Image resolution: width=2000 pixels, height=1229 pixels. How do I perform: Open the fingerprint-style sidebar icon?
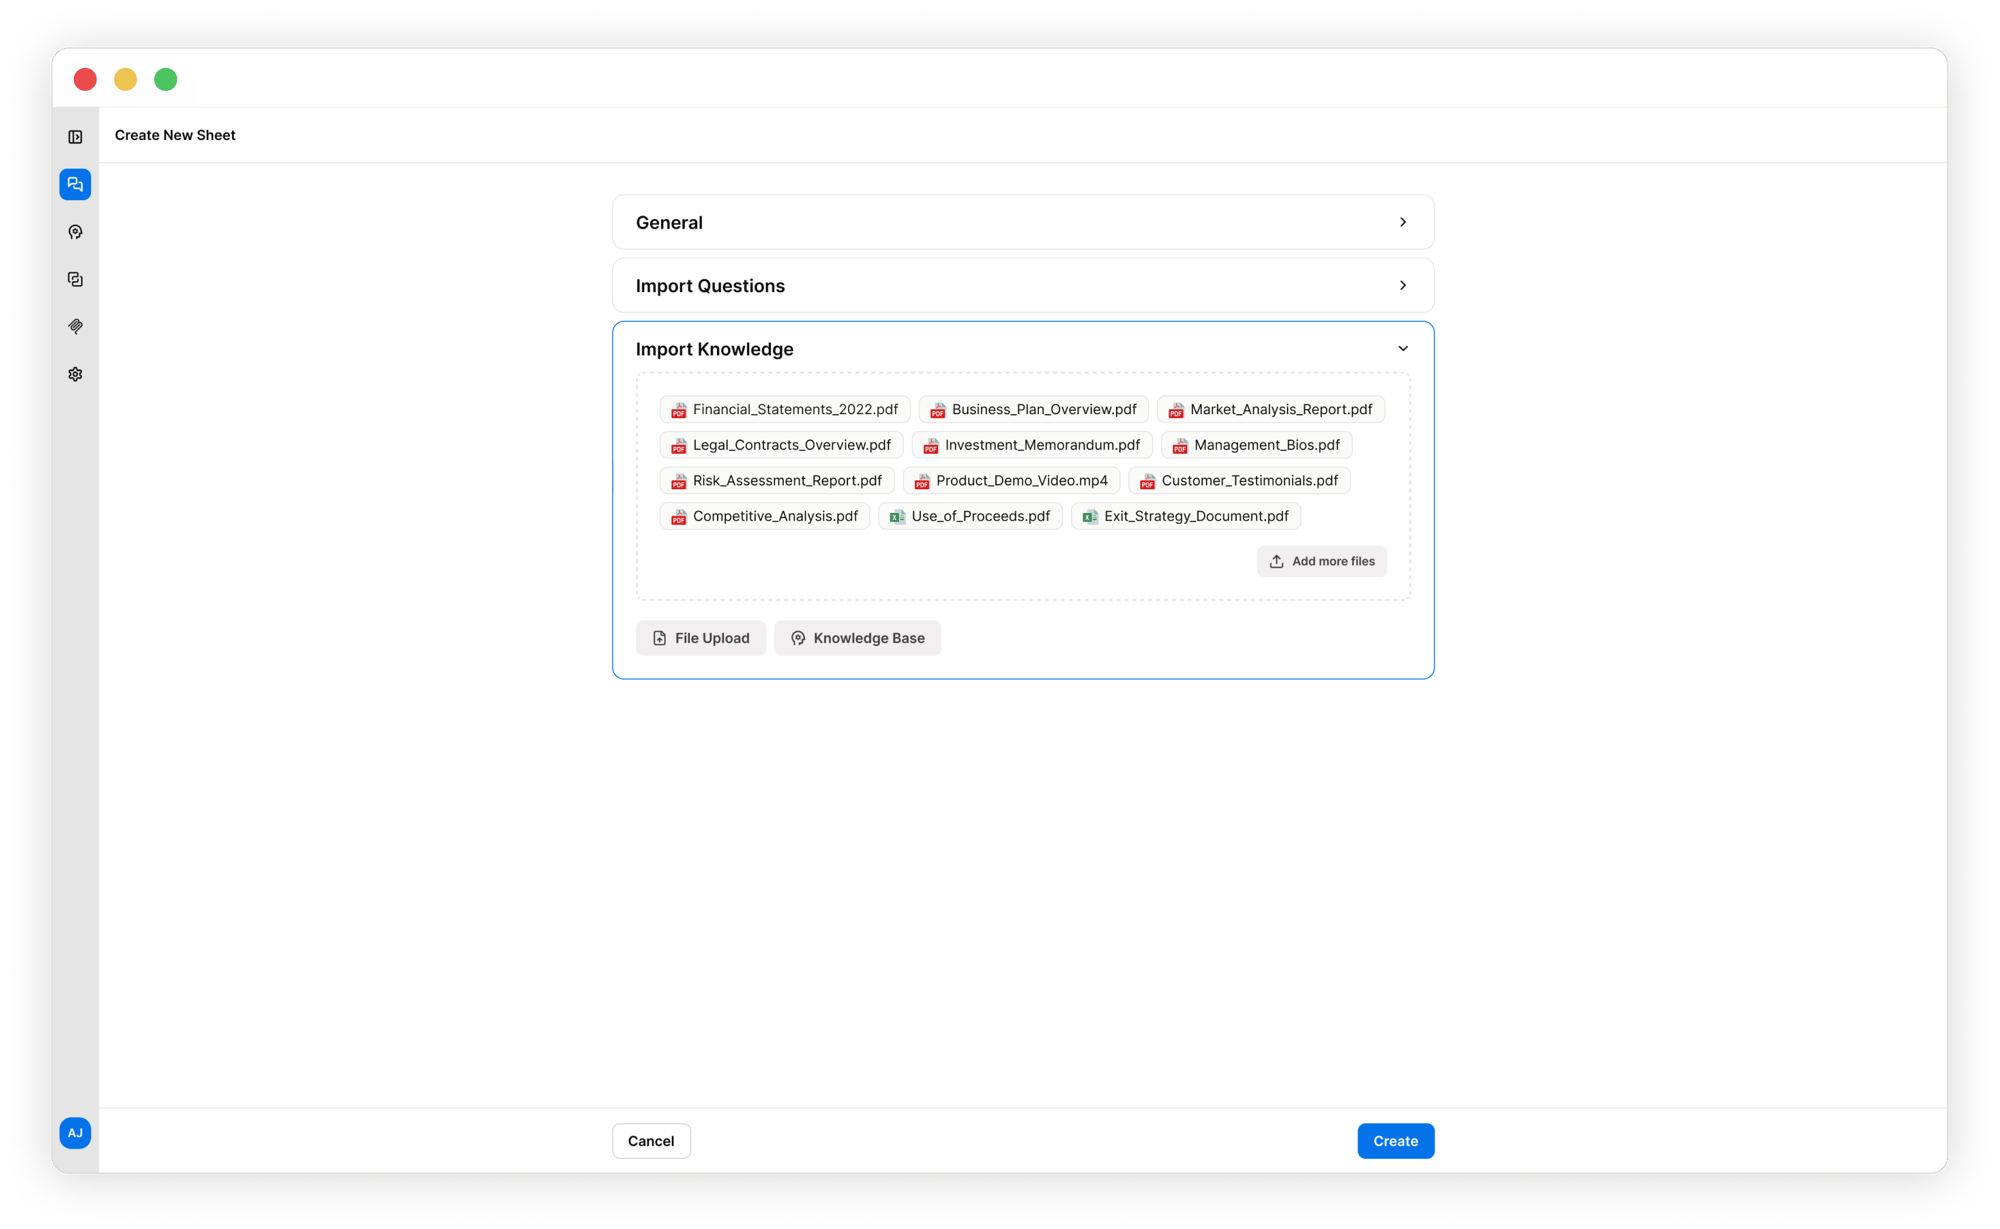[75, 326]
